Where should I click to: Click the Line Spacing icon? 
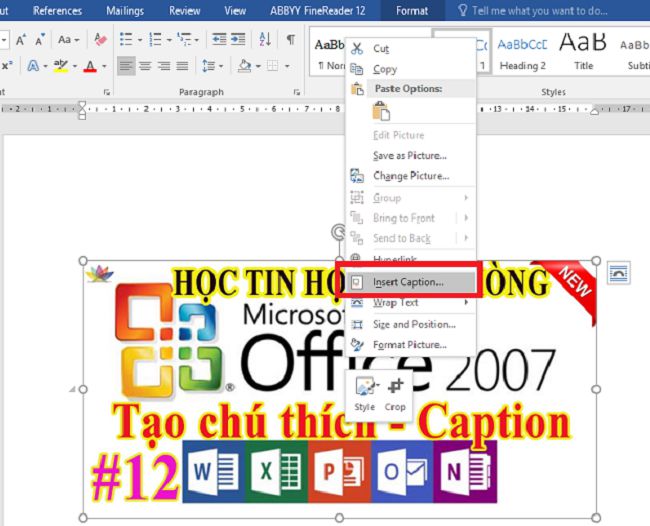[x=208, y=66]
